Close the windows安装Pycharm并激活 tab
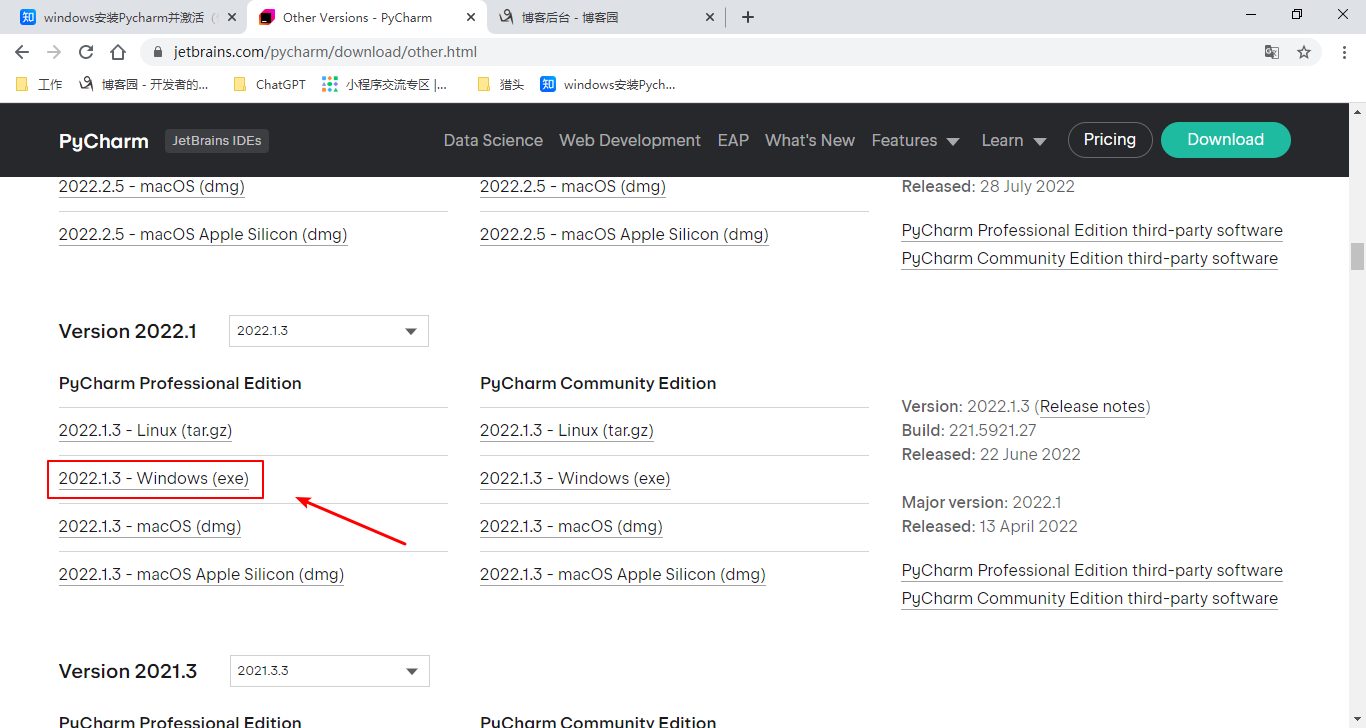This screenshot has width=1366, height=728. click(x=231, y=17)
